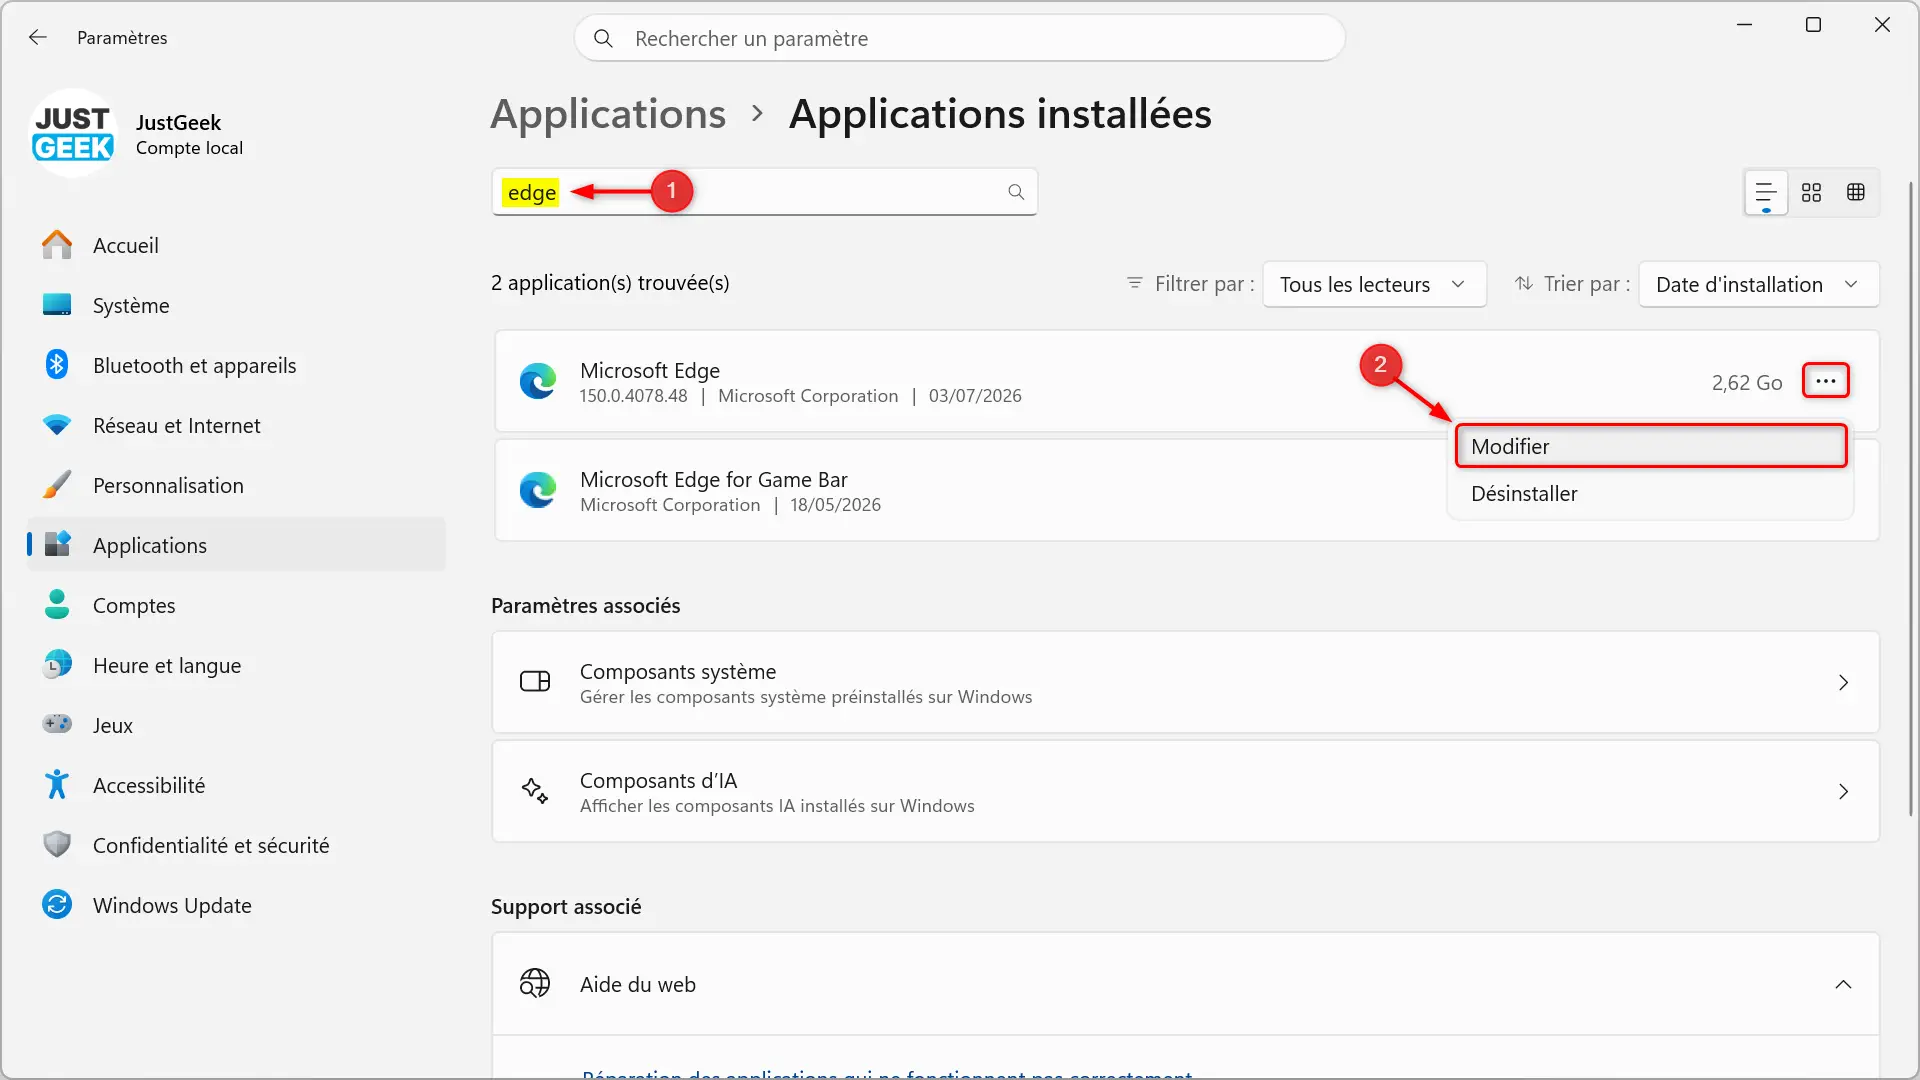Screen dimensions: 1920x1080
Task: Click the magnifier icon in the apps search box
Action: 1016,192
